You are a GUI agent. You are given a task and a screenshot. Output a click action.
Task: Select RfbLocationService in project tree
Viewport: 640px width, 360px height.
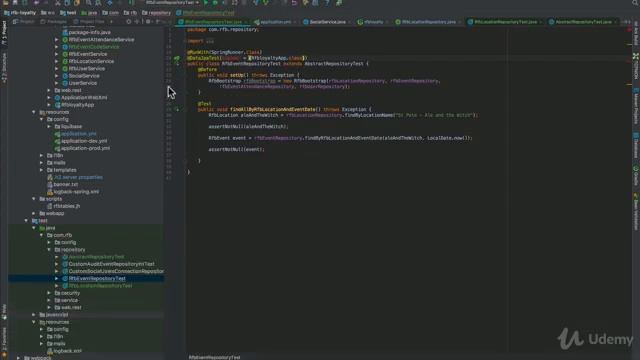click(91, 61)
